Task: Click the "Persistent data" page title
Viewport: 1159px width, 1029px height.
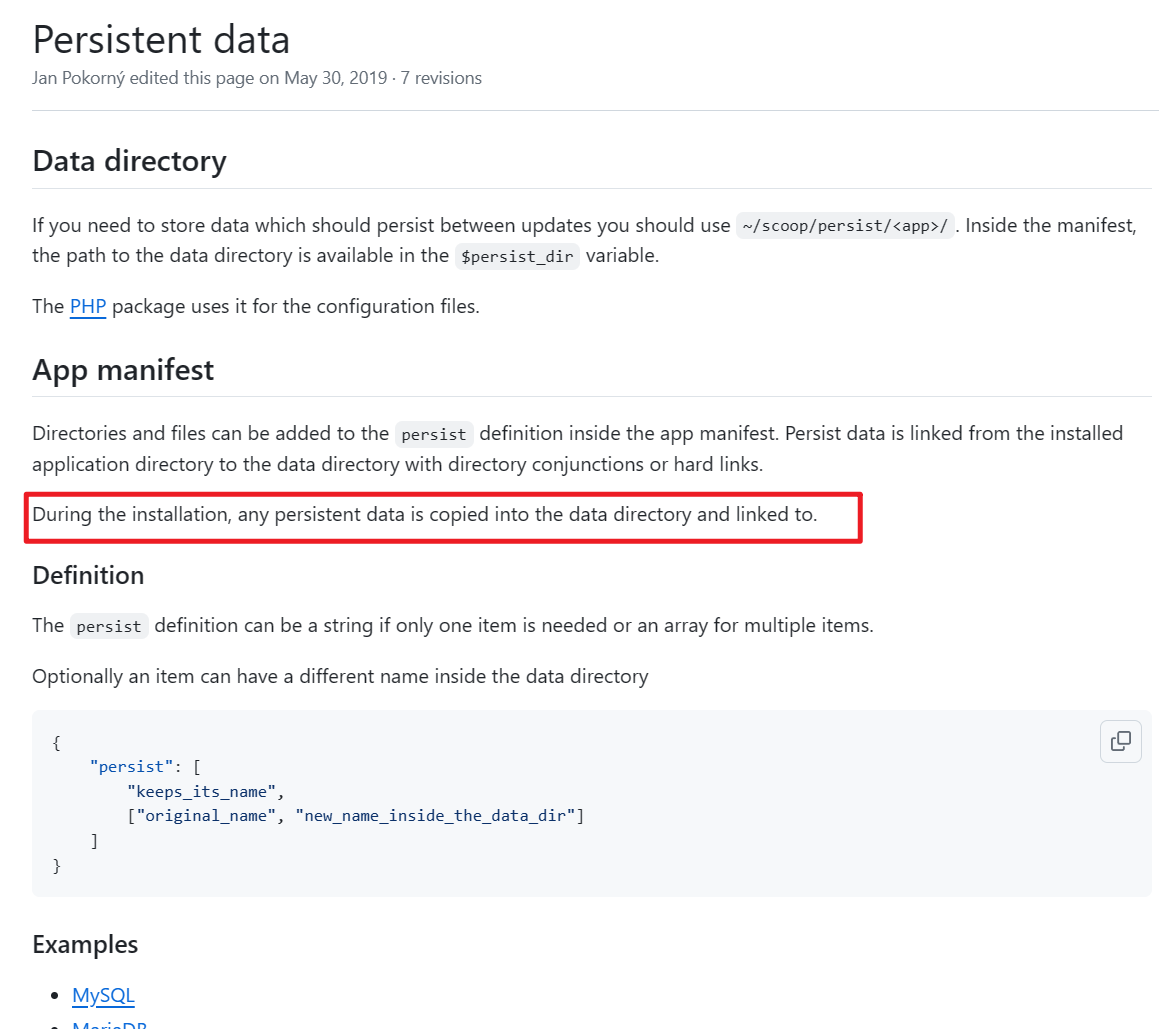Action: tap(161, 39)
